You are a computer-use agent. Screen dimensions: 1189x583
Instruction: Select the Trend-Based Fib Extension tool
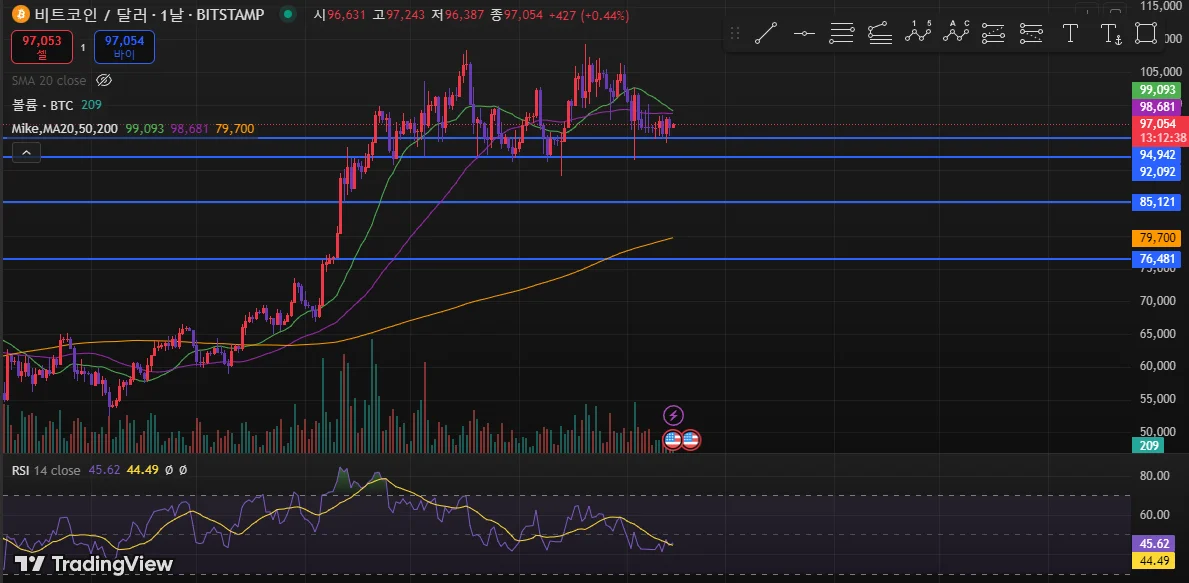pos(880,33)
